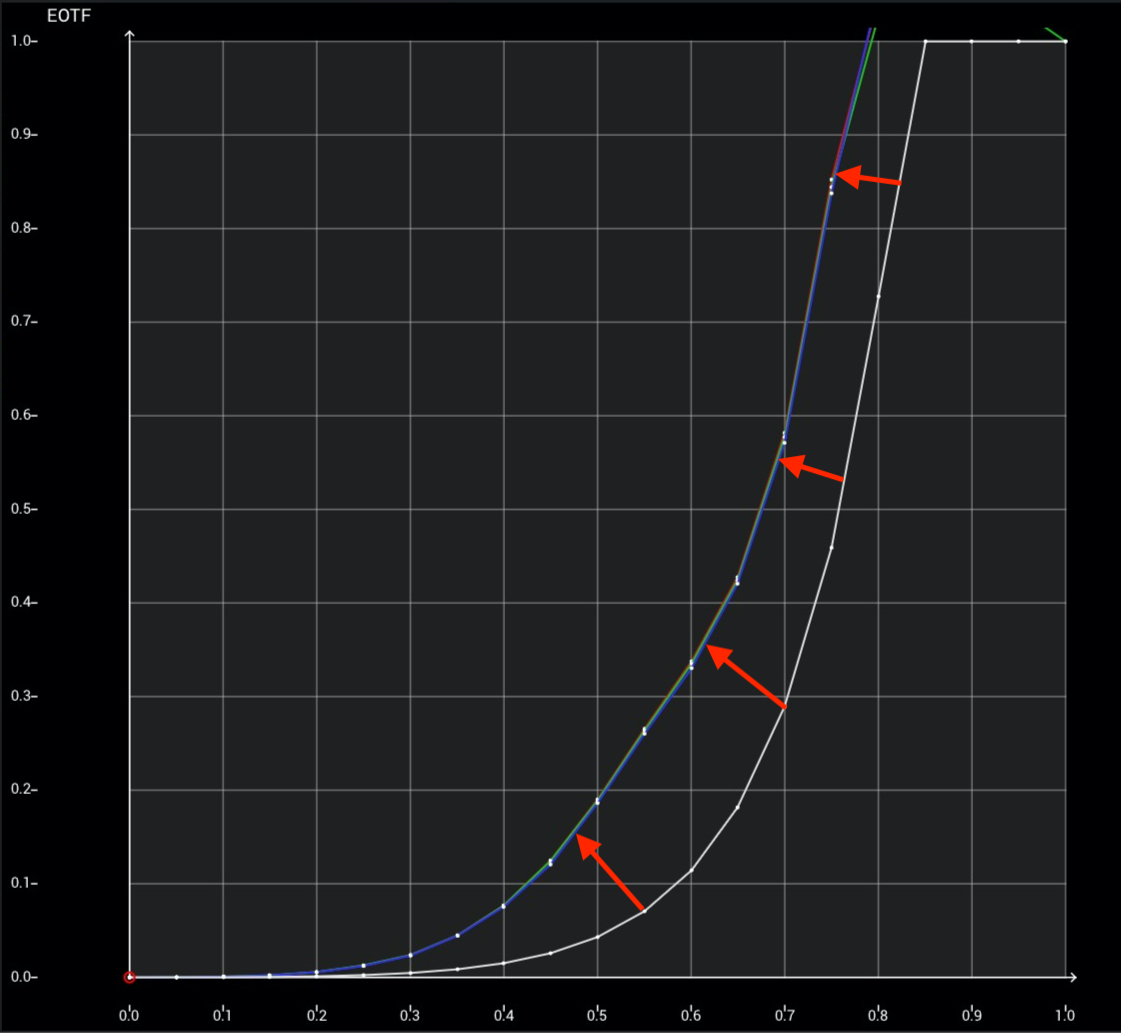The height and width of the screenshot is (1033, 1121).
Task: Select measured colored curve point at x 0.3
Action: pos(410,955)
